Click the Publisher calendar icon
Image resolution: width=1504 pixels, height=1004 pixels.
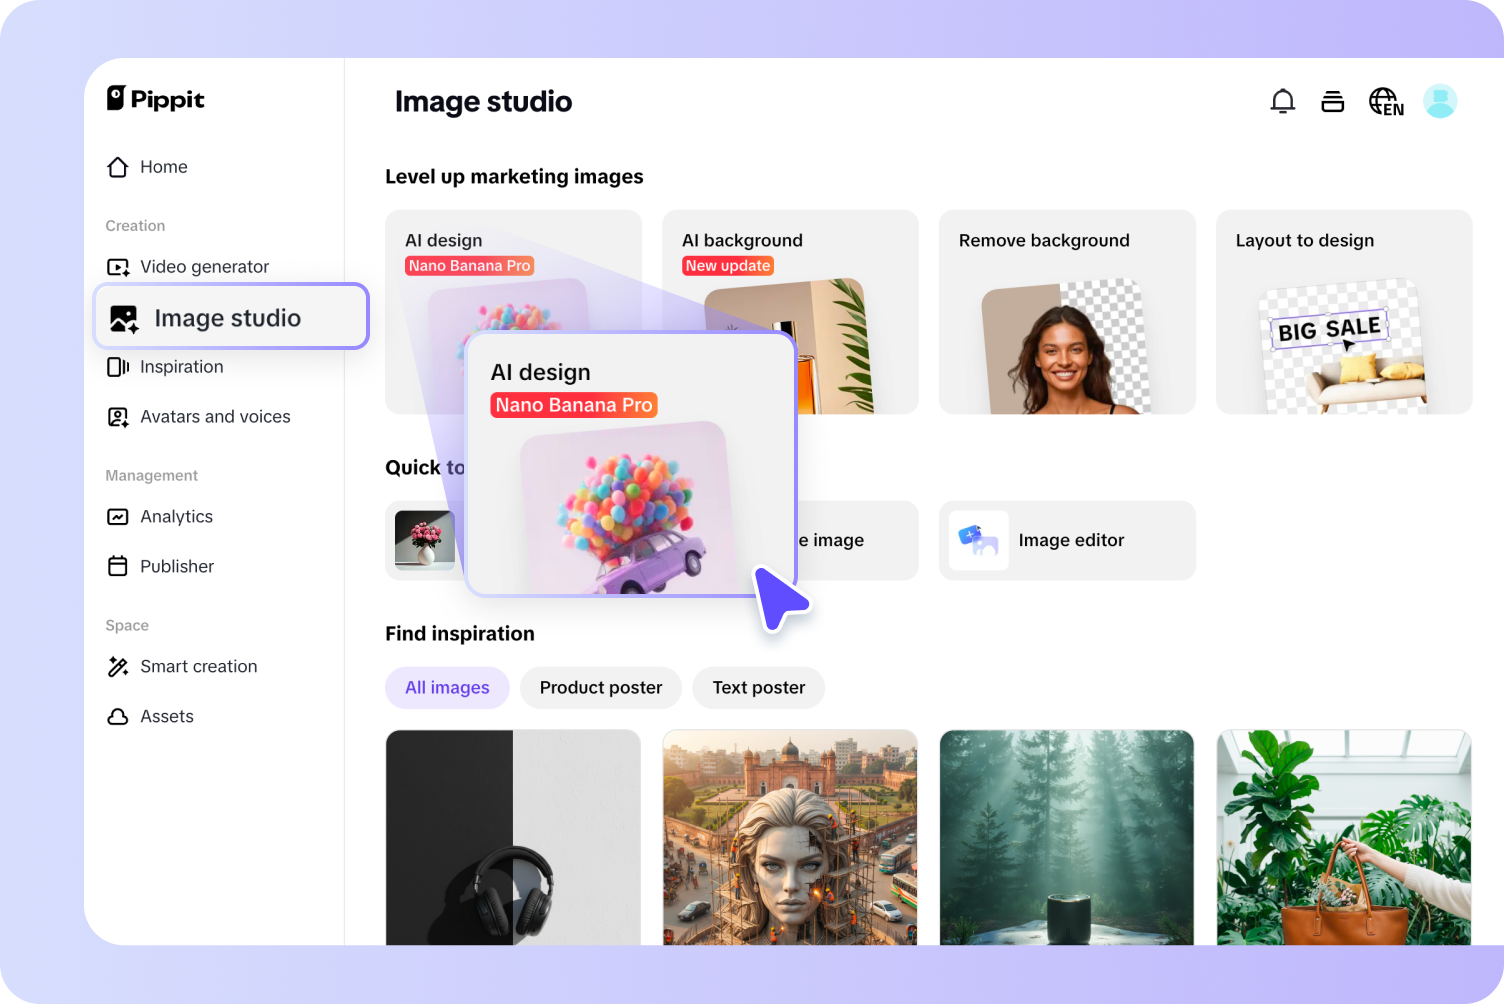pyautogui.click(x=118, y=566)
